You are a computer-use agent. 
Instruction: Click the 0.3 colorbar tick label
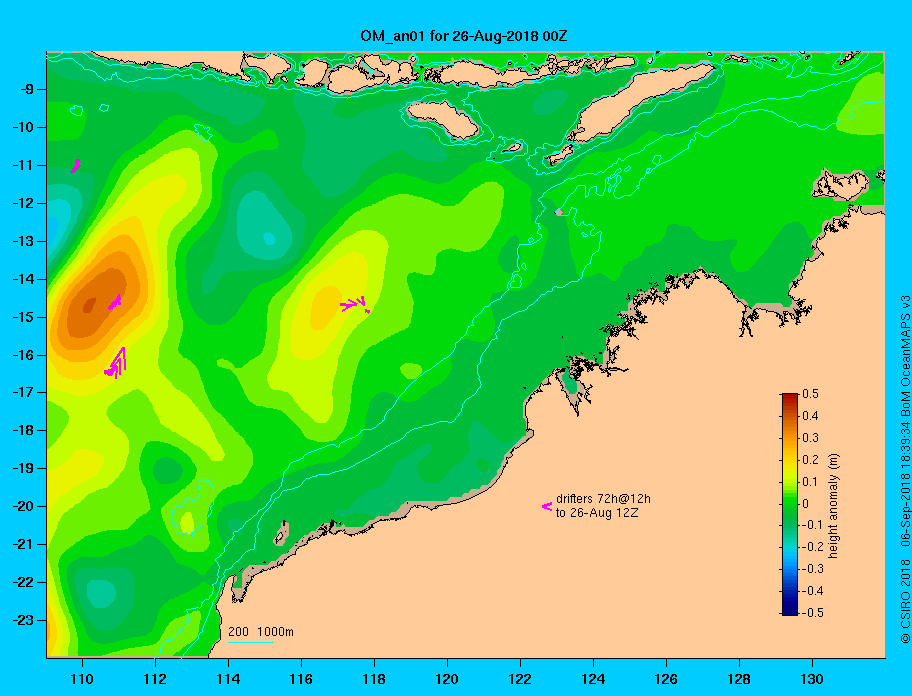pyautogui.click(x=810, y=438)
